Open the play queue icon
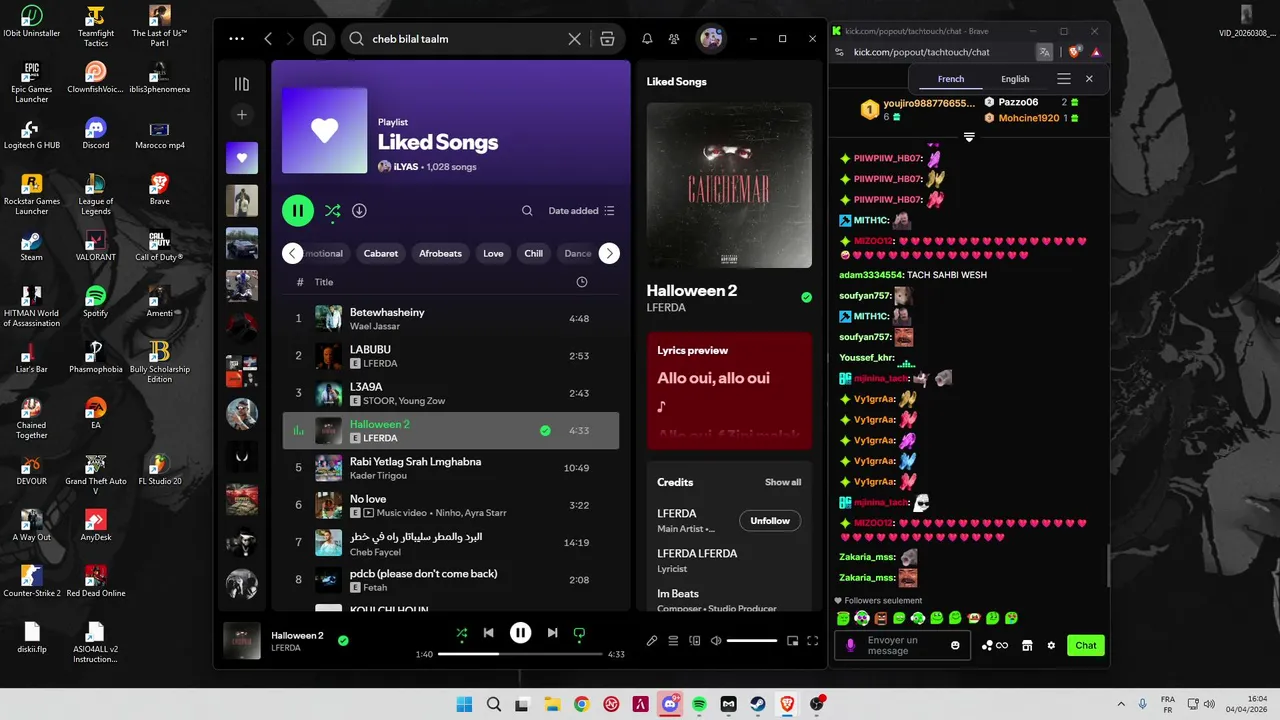 (x=673, y=641)
